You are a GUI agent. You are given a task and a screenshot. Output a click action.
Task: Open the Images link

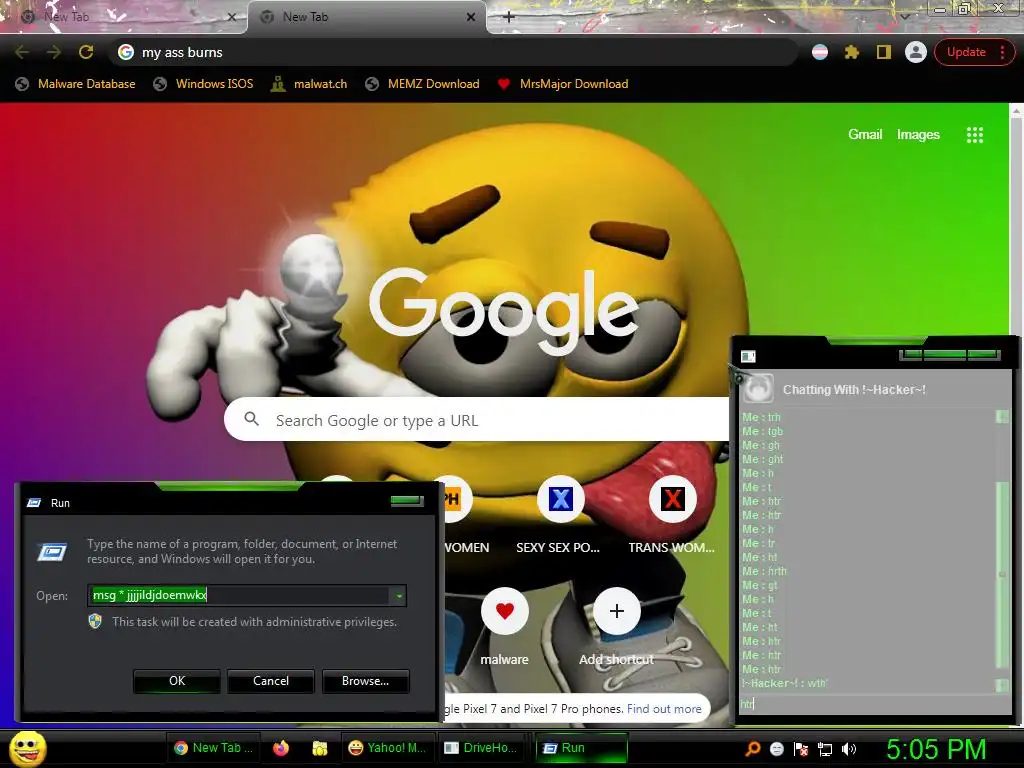pyautogui.click(x=918, y=135)
